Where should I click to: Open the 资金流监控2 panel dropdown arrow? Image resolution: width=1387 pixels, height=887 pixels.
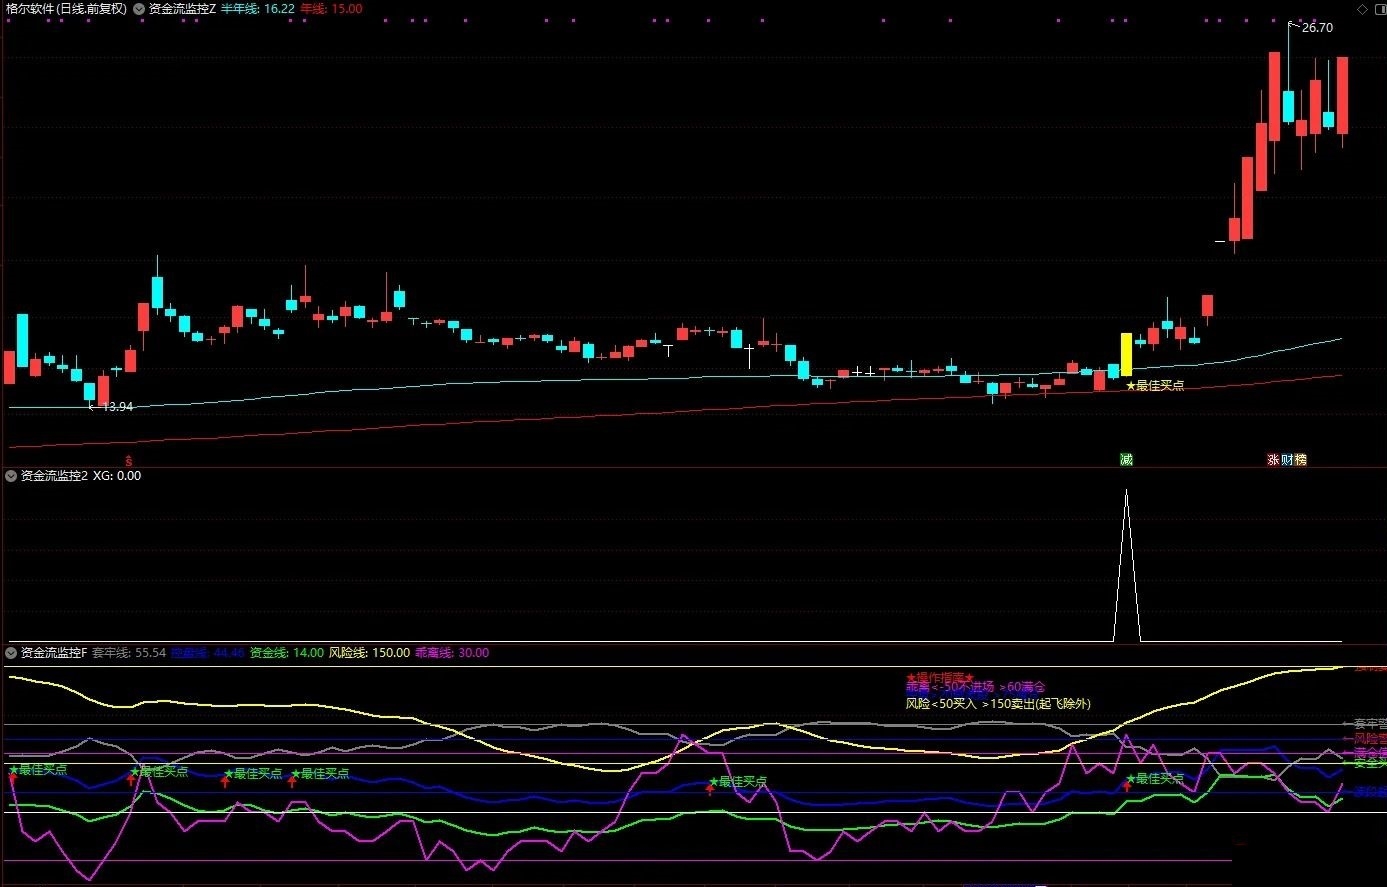coord(11,476)
